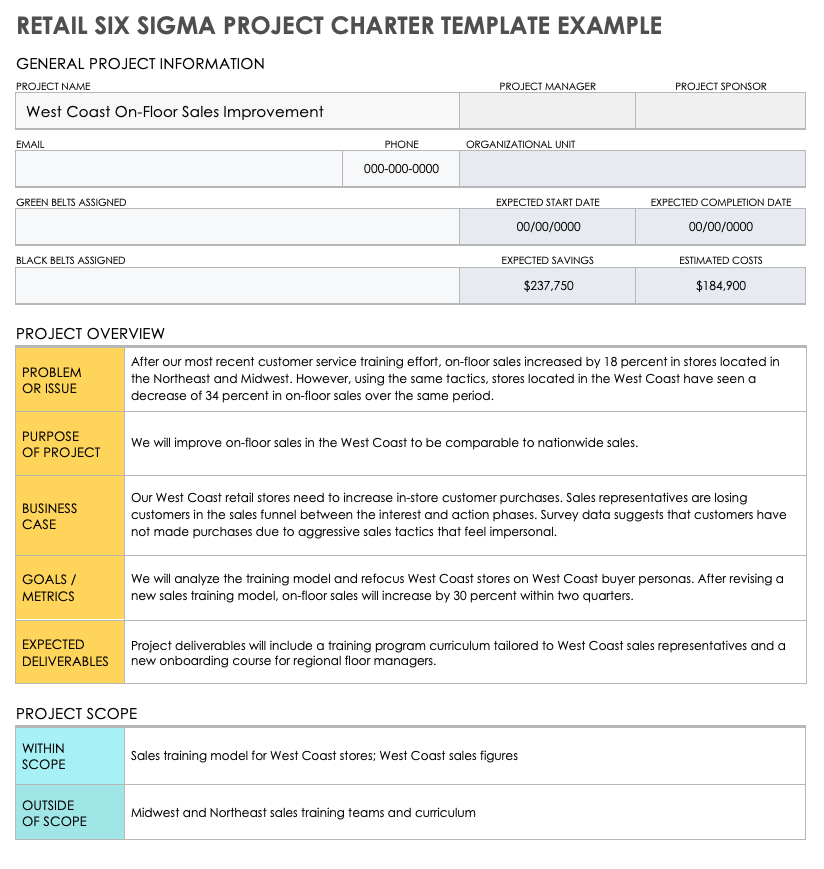Focus the Black Belts Assigned field
824x869 pixels.
(237, 285)
